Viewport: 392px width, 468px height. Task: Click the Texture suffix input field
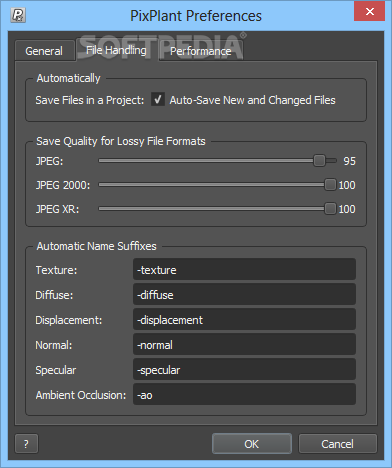pyautogui.click(x=244, y=269)
